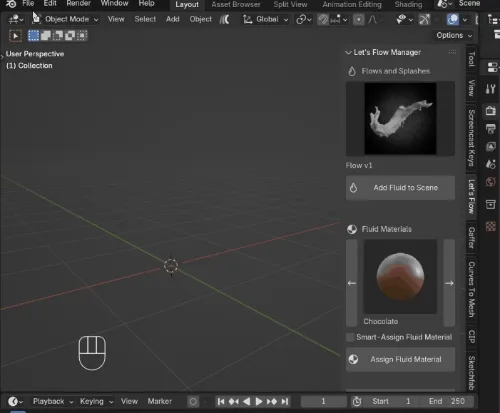
Task: Set selection mode to new selection
Action: click(x=33, y=35)
